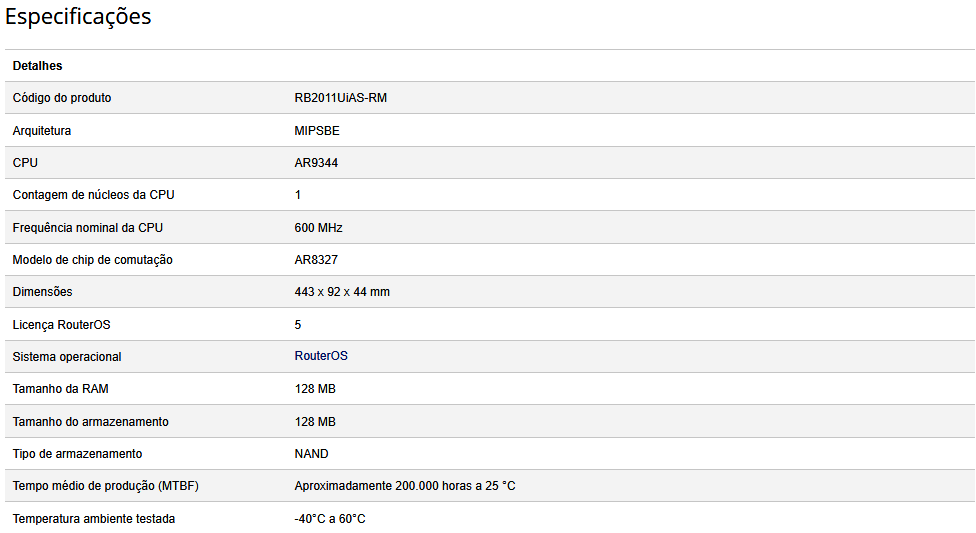
Task: Click 'Tempo médio de produção (MTBF)' label
Action: click(x=105, y=486)
